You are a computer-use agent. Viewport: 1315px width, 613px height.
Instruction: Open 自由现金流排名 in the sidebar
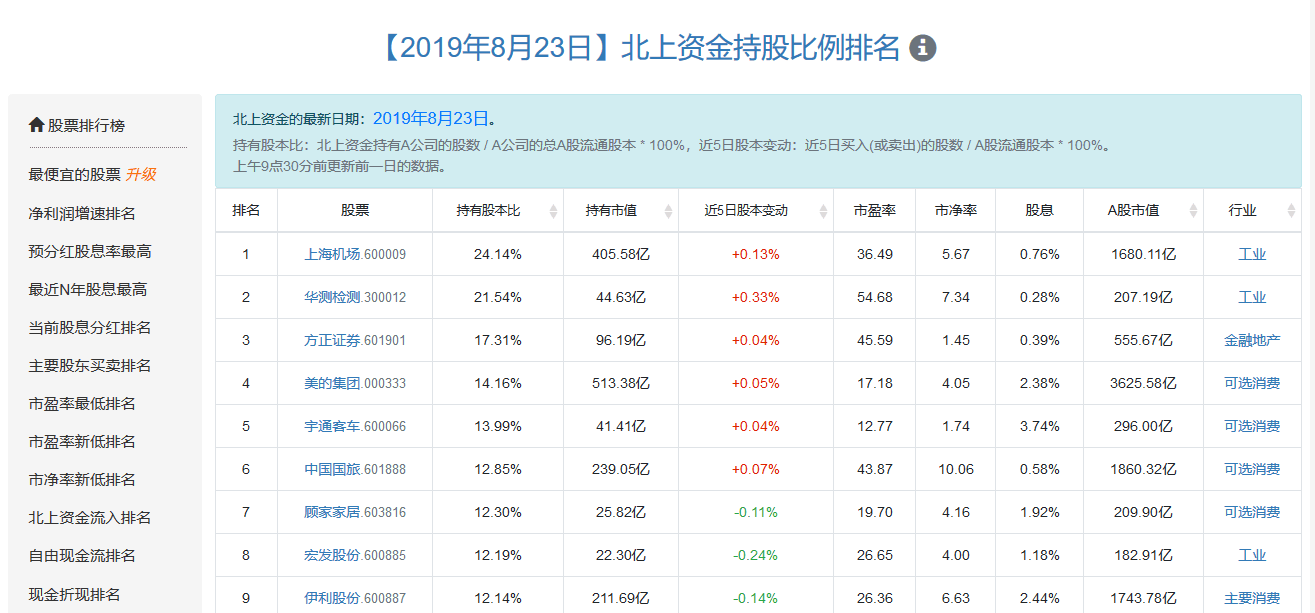(82, 555)
